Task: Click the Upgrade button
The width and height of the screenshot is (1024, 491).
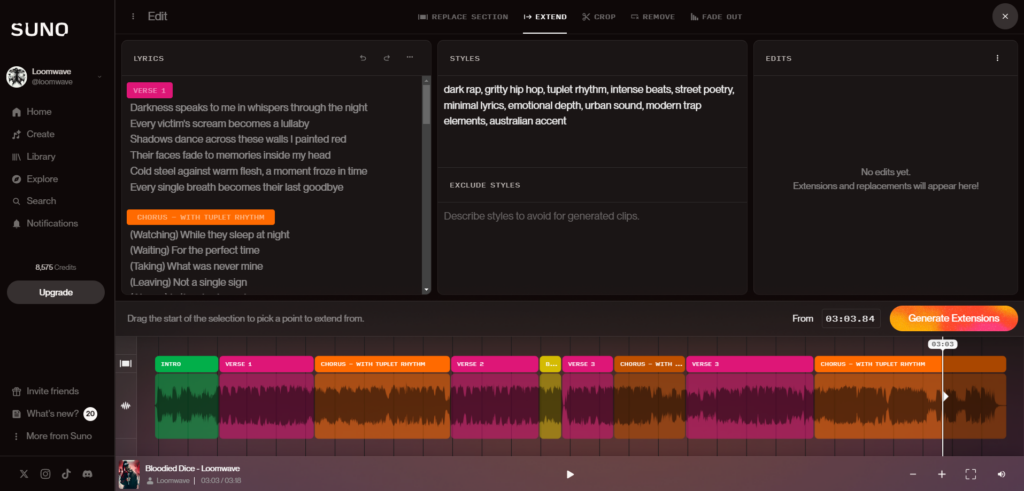Action: pyautogui.click(x=56, y=293)
